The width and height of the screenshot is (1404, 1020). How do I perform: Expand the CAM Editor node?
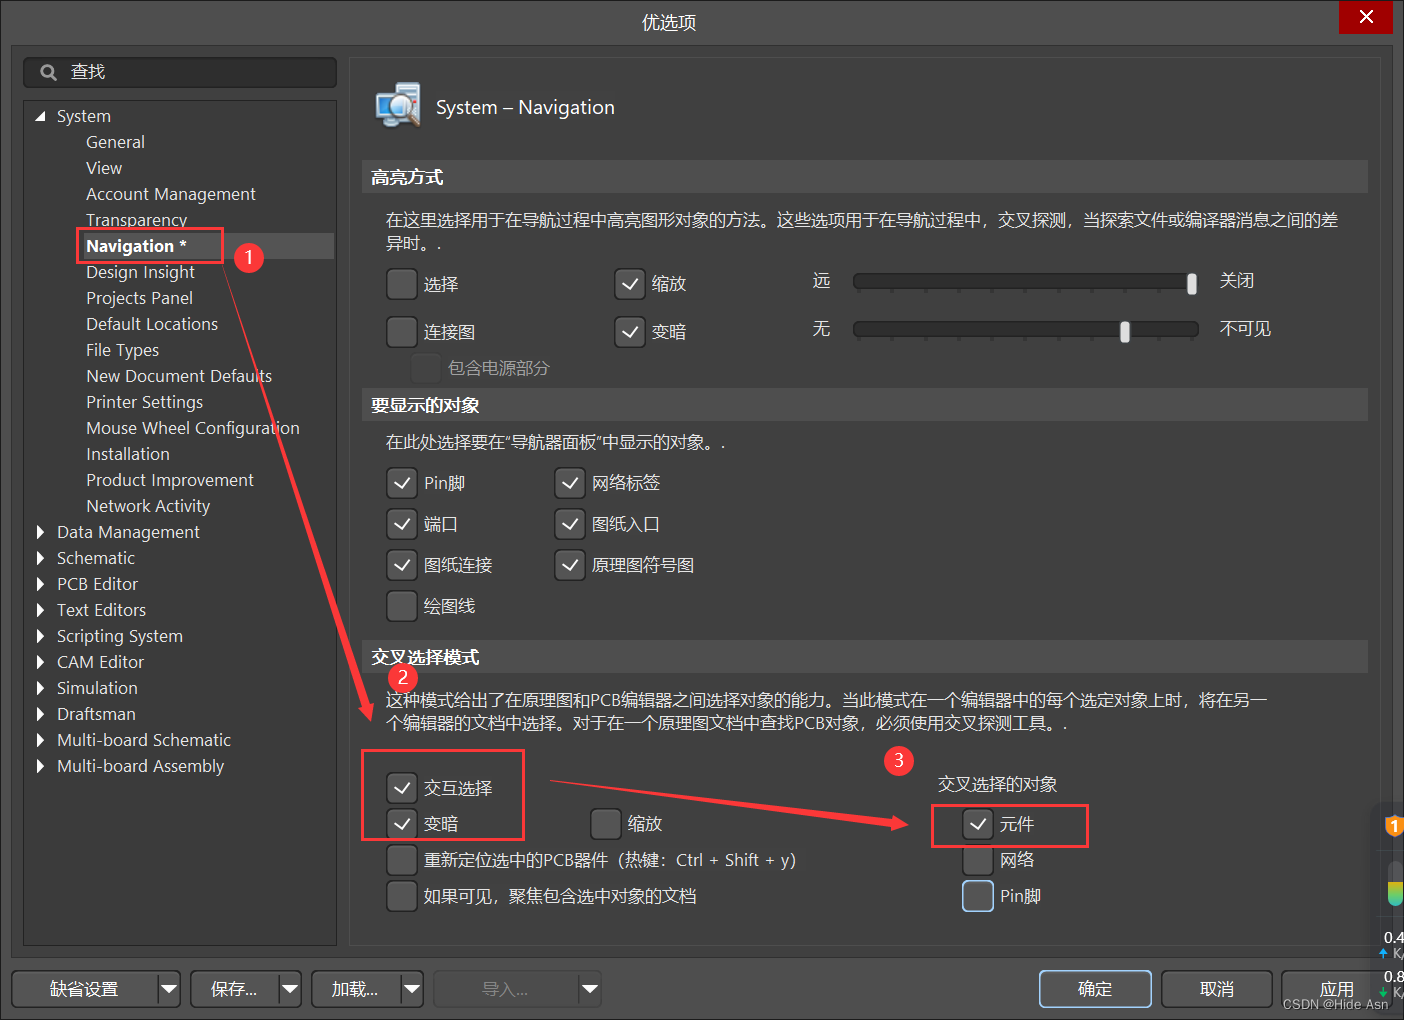point(40,662)
